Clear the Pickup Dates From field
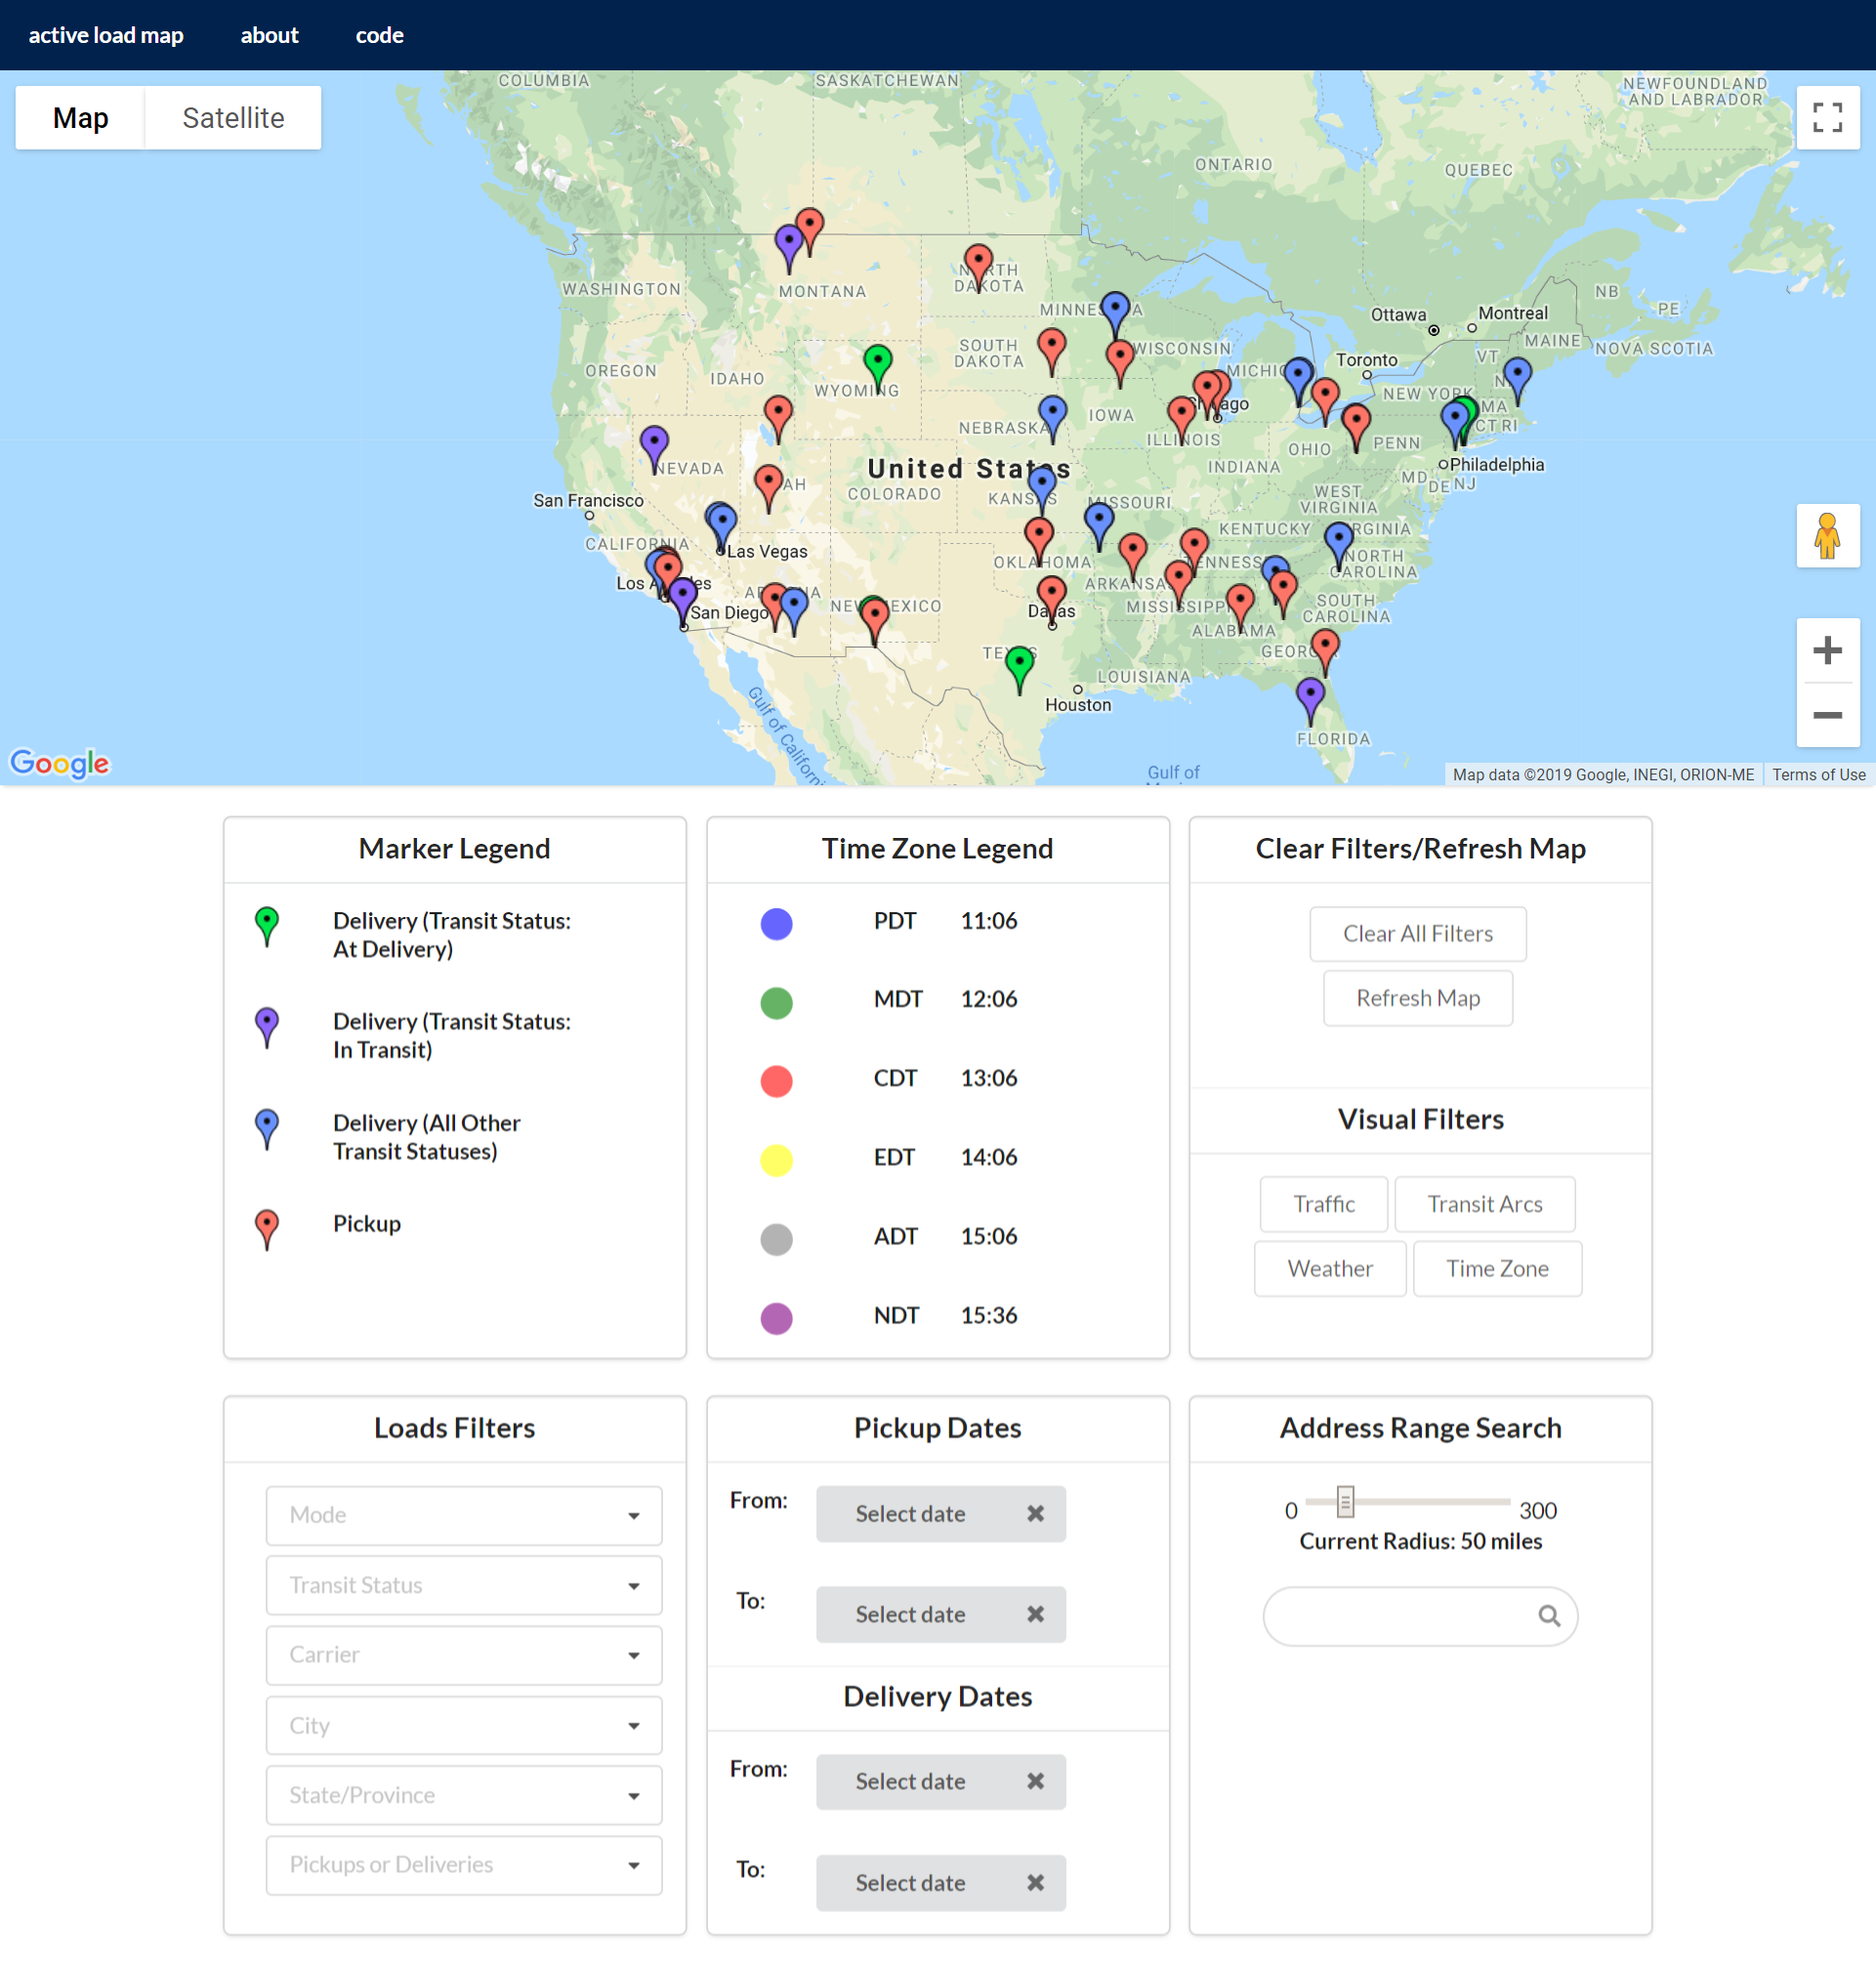The height and width of the screenshot is (1965, 1876). click(x=1035, y=1513)
